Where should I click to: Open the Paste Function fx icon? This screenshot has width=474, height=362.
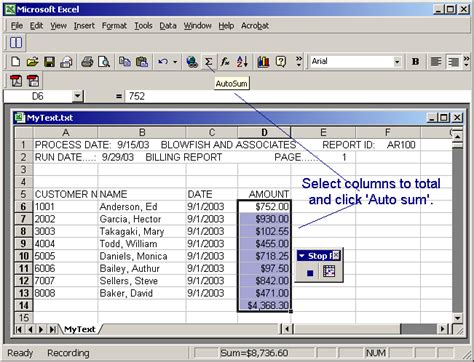point(225,62)
